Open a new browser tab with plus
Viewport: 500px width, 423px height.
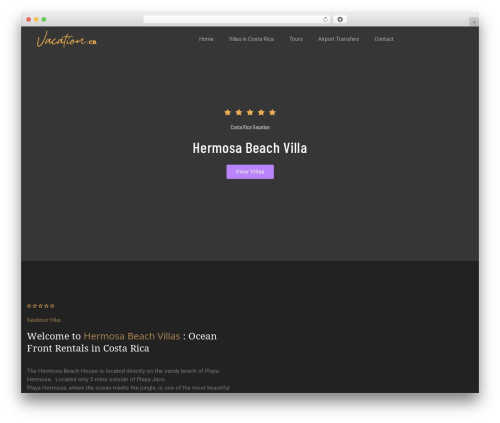click(474, 22)
